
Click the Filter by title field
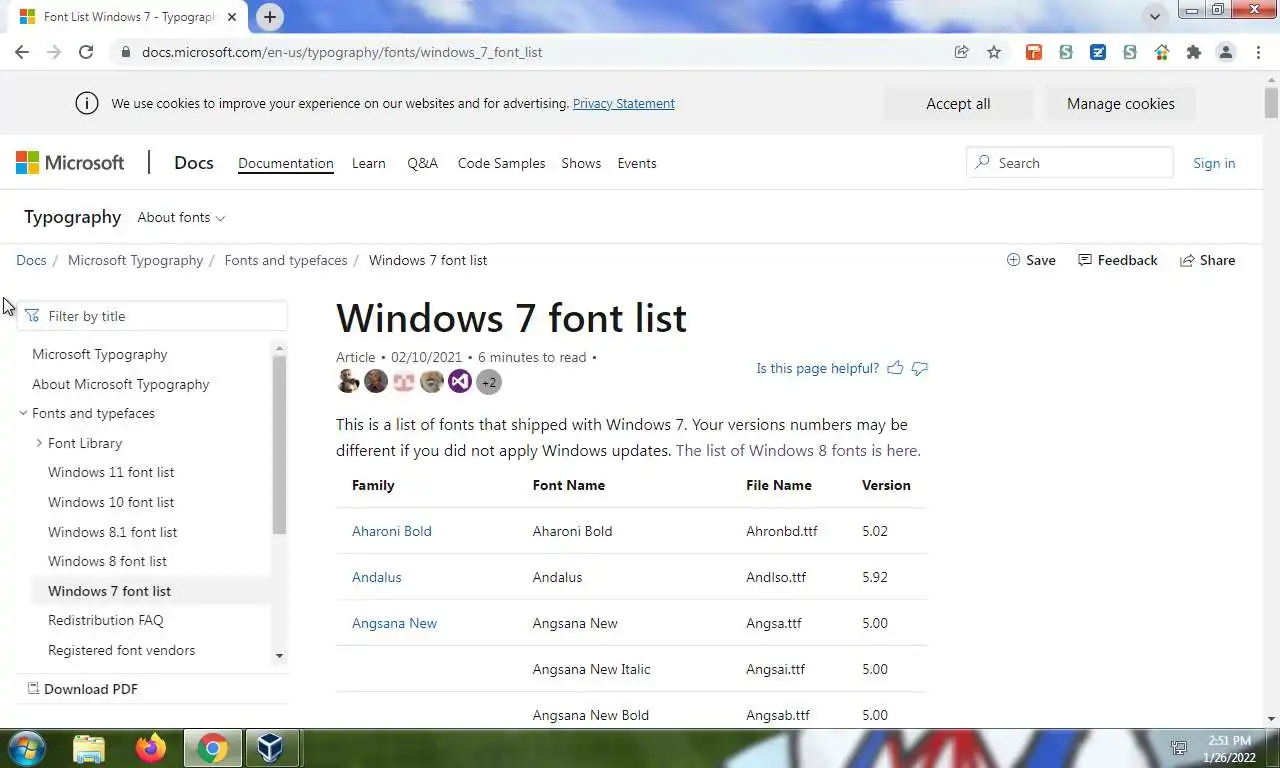[x=152, y=316]
